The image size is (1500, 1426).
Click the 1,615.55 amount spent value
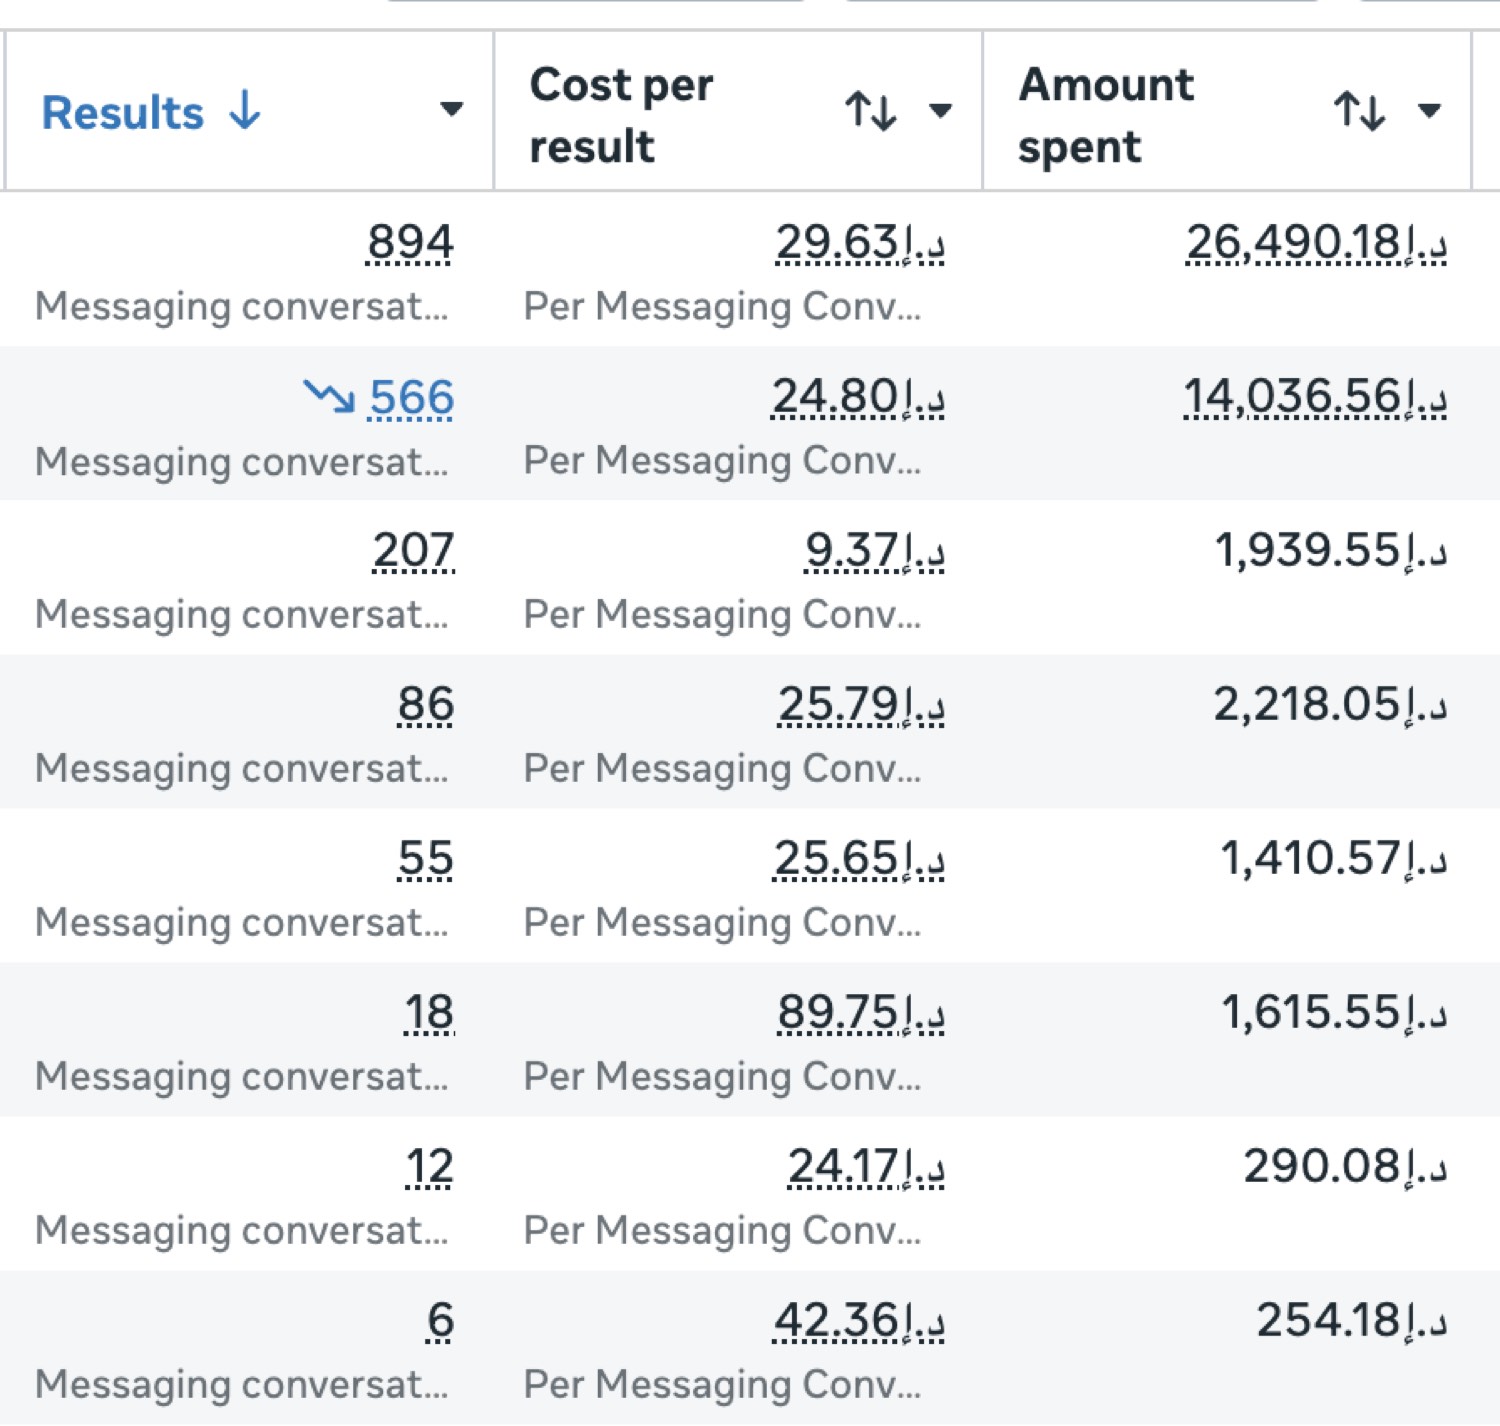1334,1013
